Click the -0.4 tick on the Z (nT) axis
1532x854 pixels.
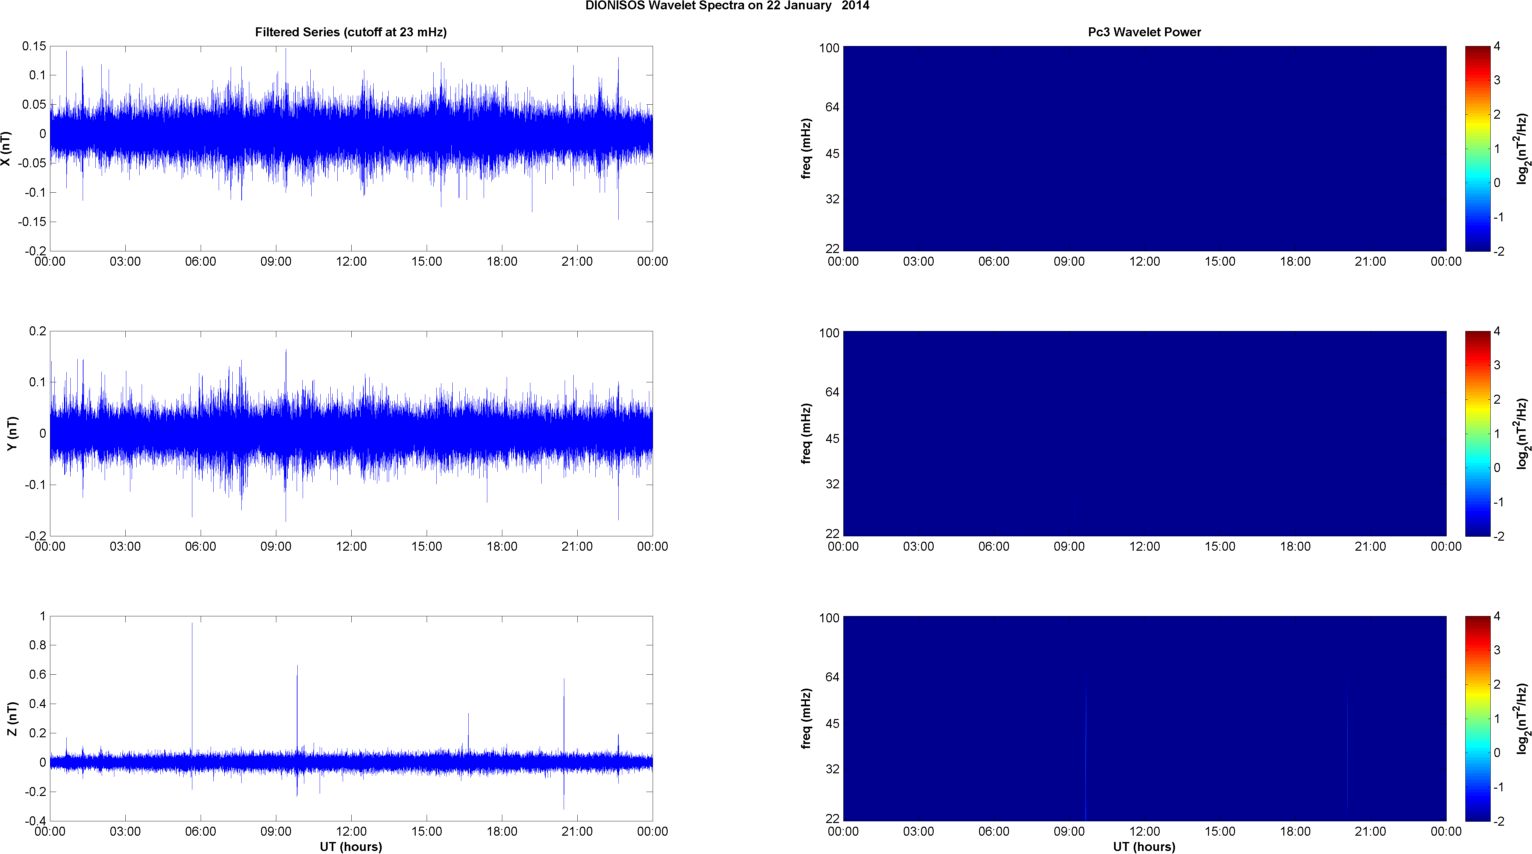34,821
